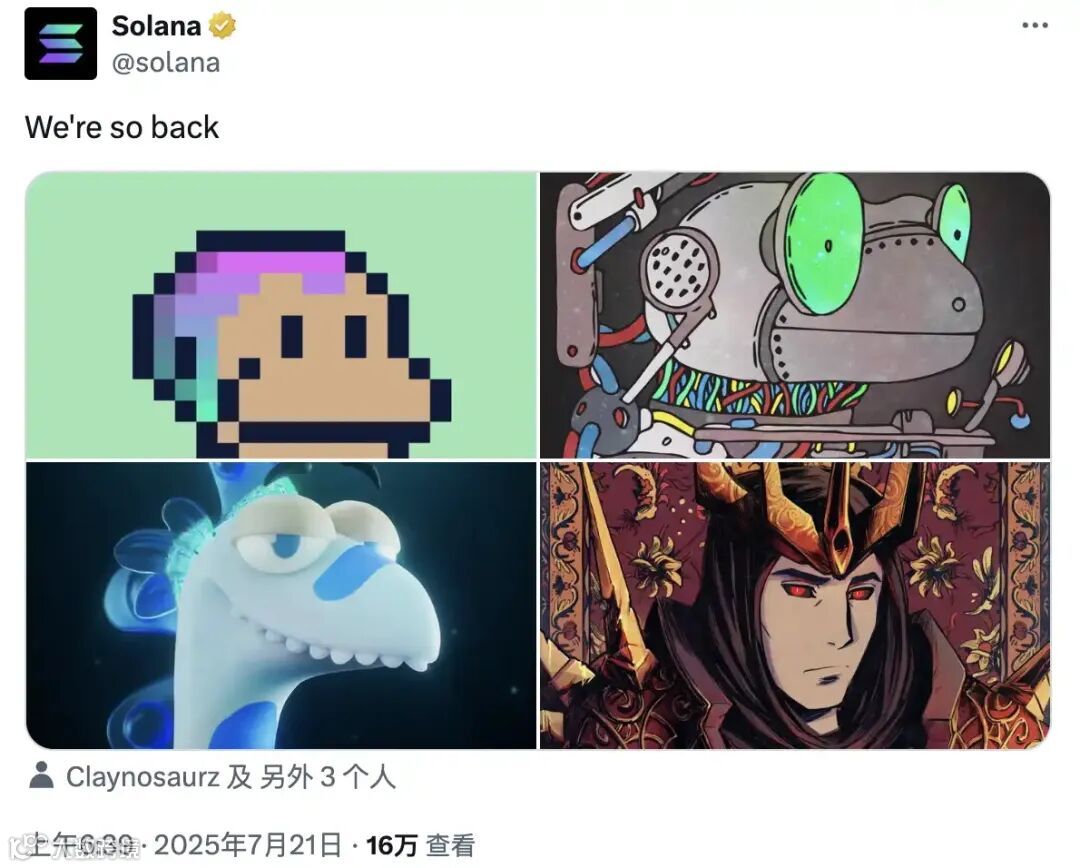The height and width of the screenshot is (868, 1080).
Task: Open the blue clay dinosaur image
Action: (281, 606)
